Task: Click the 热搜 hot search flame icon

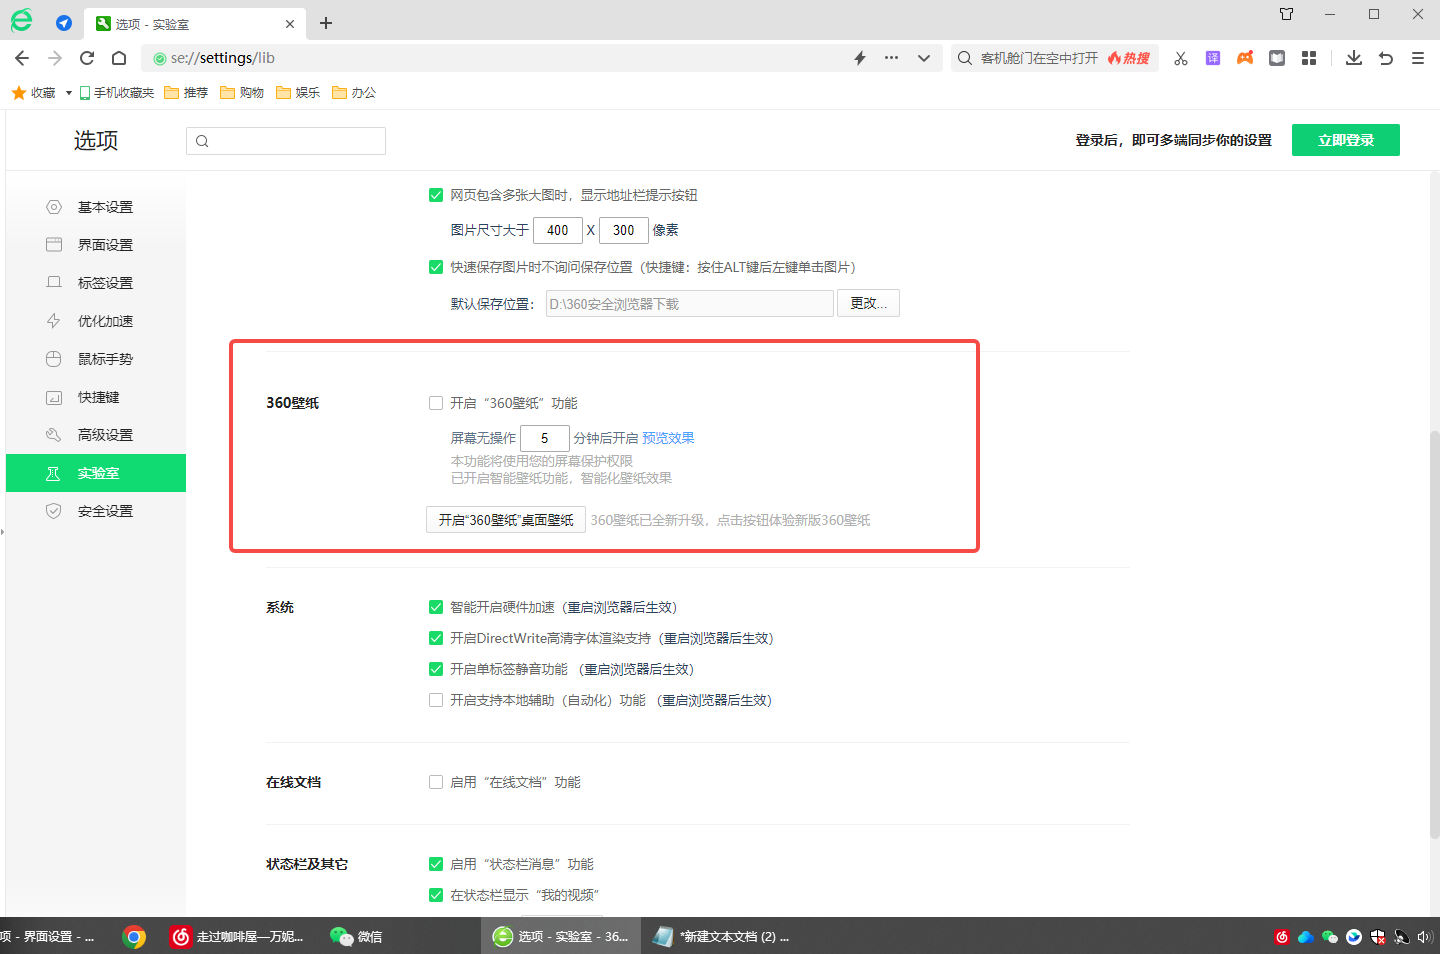Action: [x=1129, y=58]
